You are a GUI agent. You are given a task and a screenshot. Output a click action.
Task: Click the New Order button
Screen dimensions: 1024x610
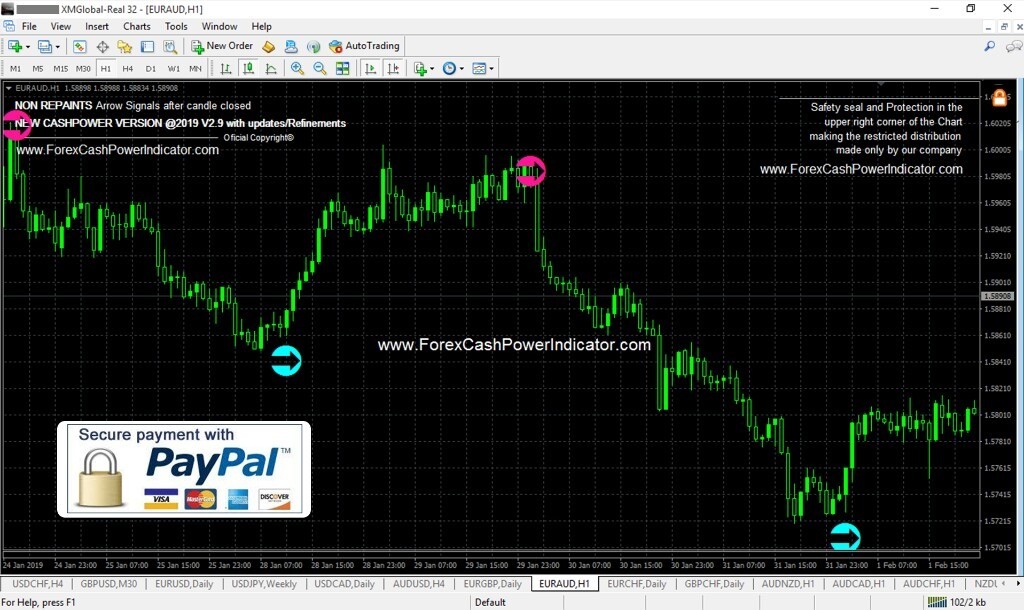221,46
